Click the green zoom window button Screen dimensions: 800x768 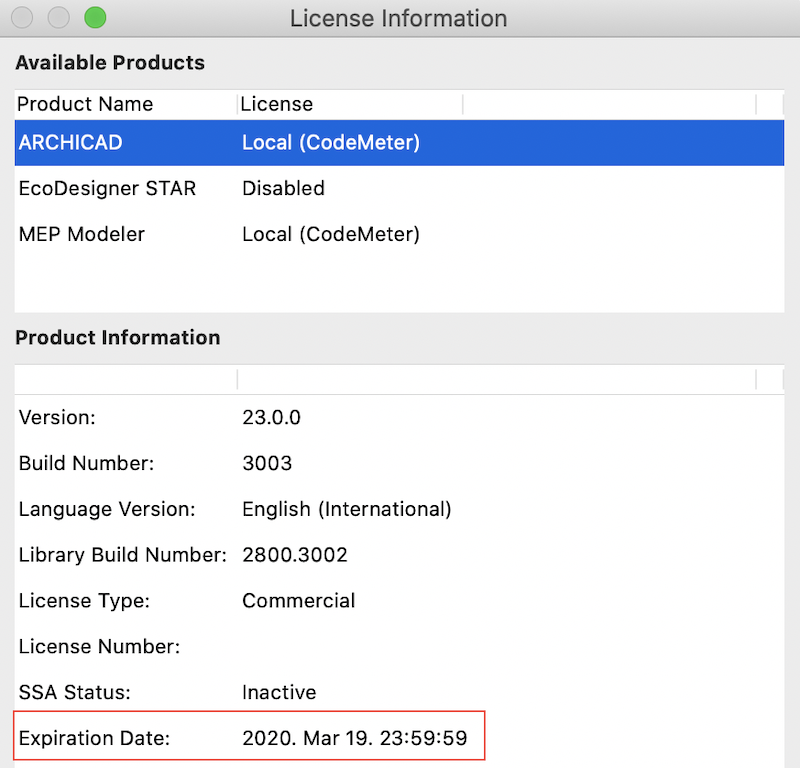tap(95, 18)
